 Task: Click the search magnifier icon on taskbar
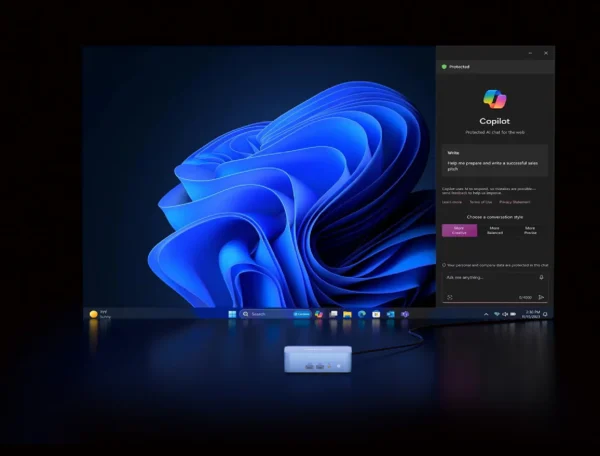(x=246, y=314)
